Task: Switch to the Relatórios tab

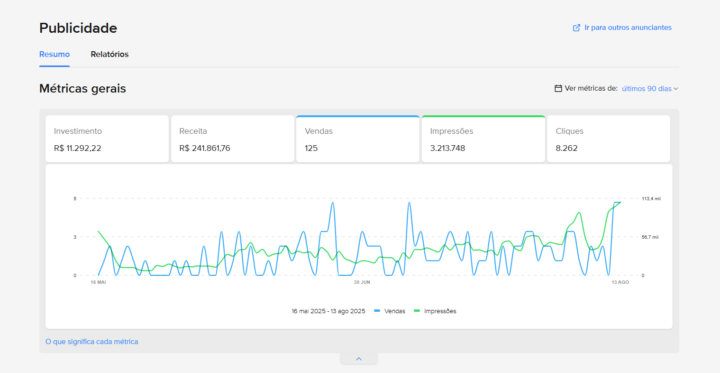Action: click(x=109, y=54)
